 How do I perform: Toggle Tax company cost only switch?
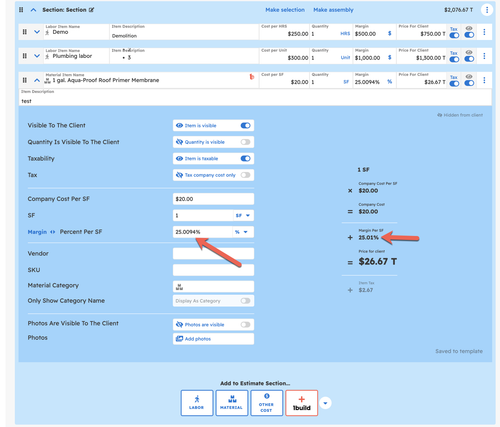pyautogui.click(x=245, y=175)
